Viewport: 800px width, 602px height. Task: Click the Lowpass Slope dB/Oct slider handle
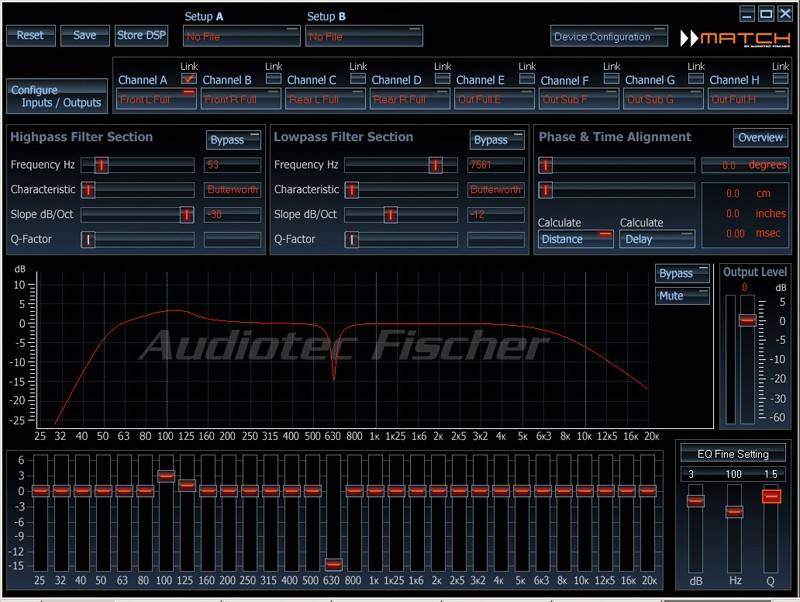(391, 215)
